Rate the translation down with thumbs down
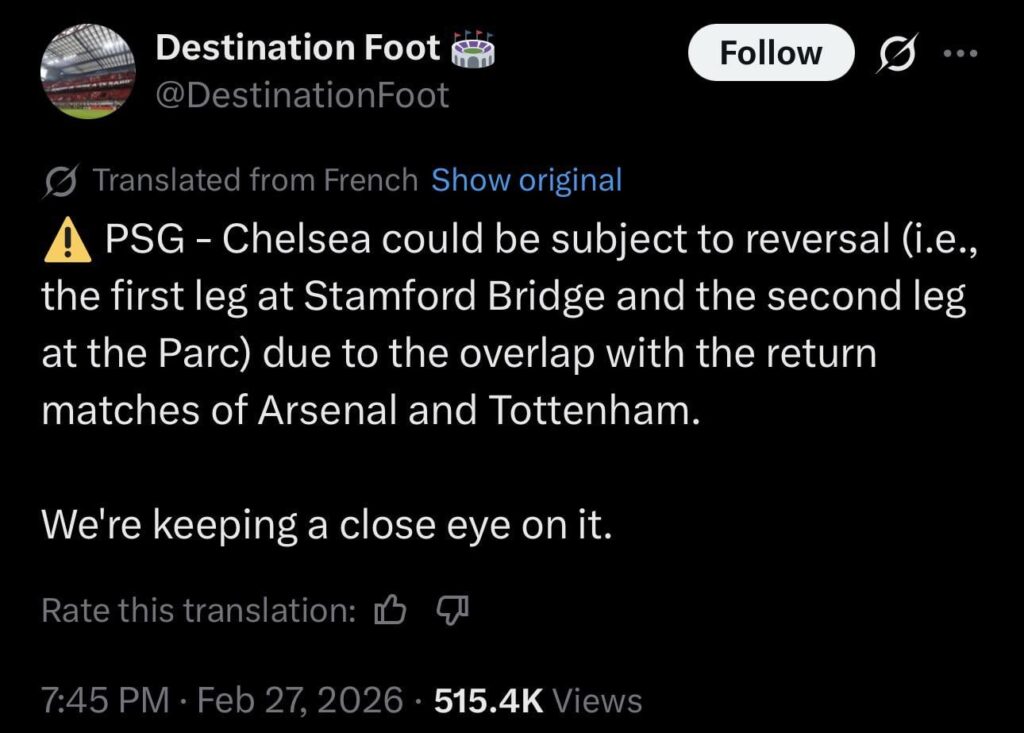The height and width of the screenshot is (733, 1024). 452,610
